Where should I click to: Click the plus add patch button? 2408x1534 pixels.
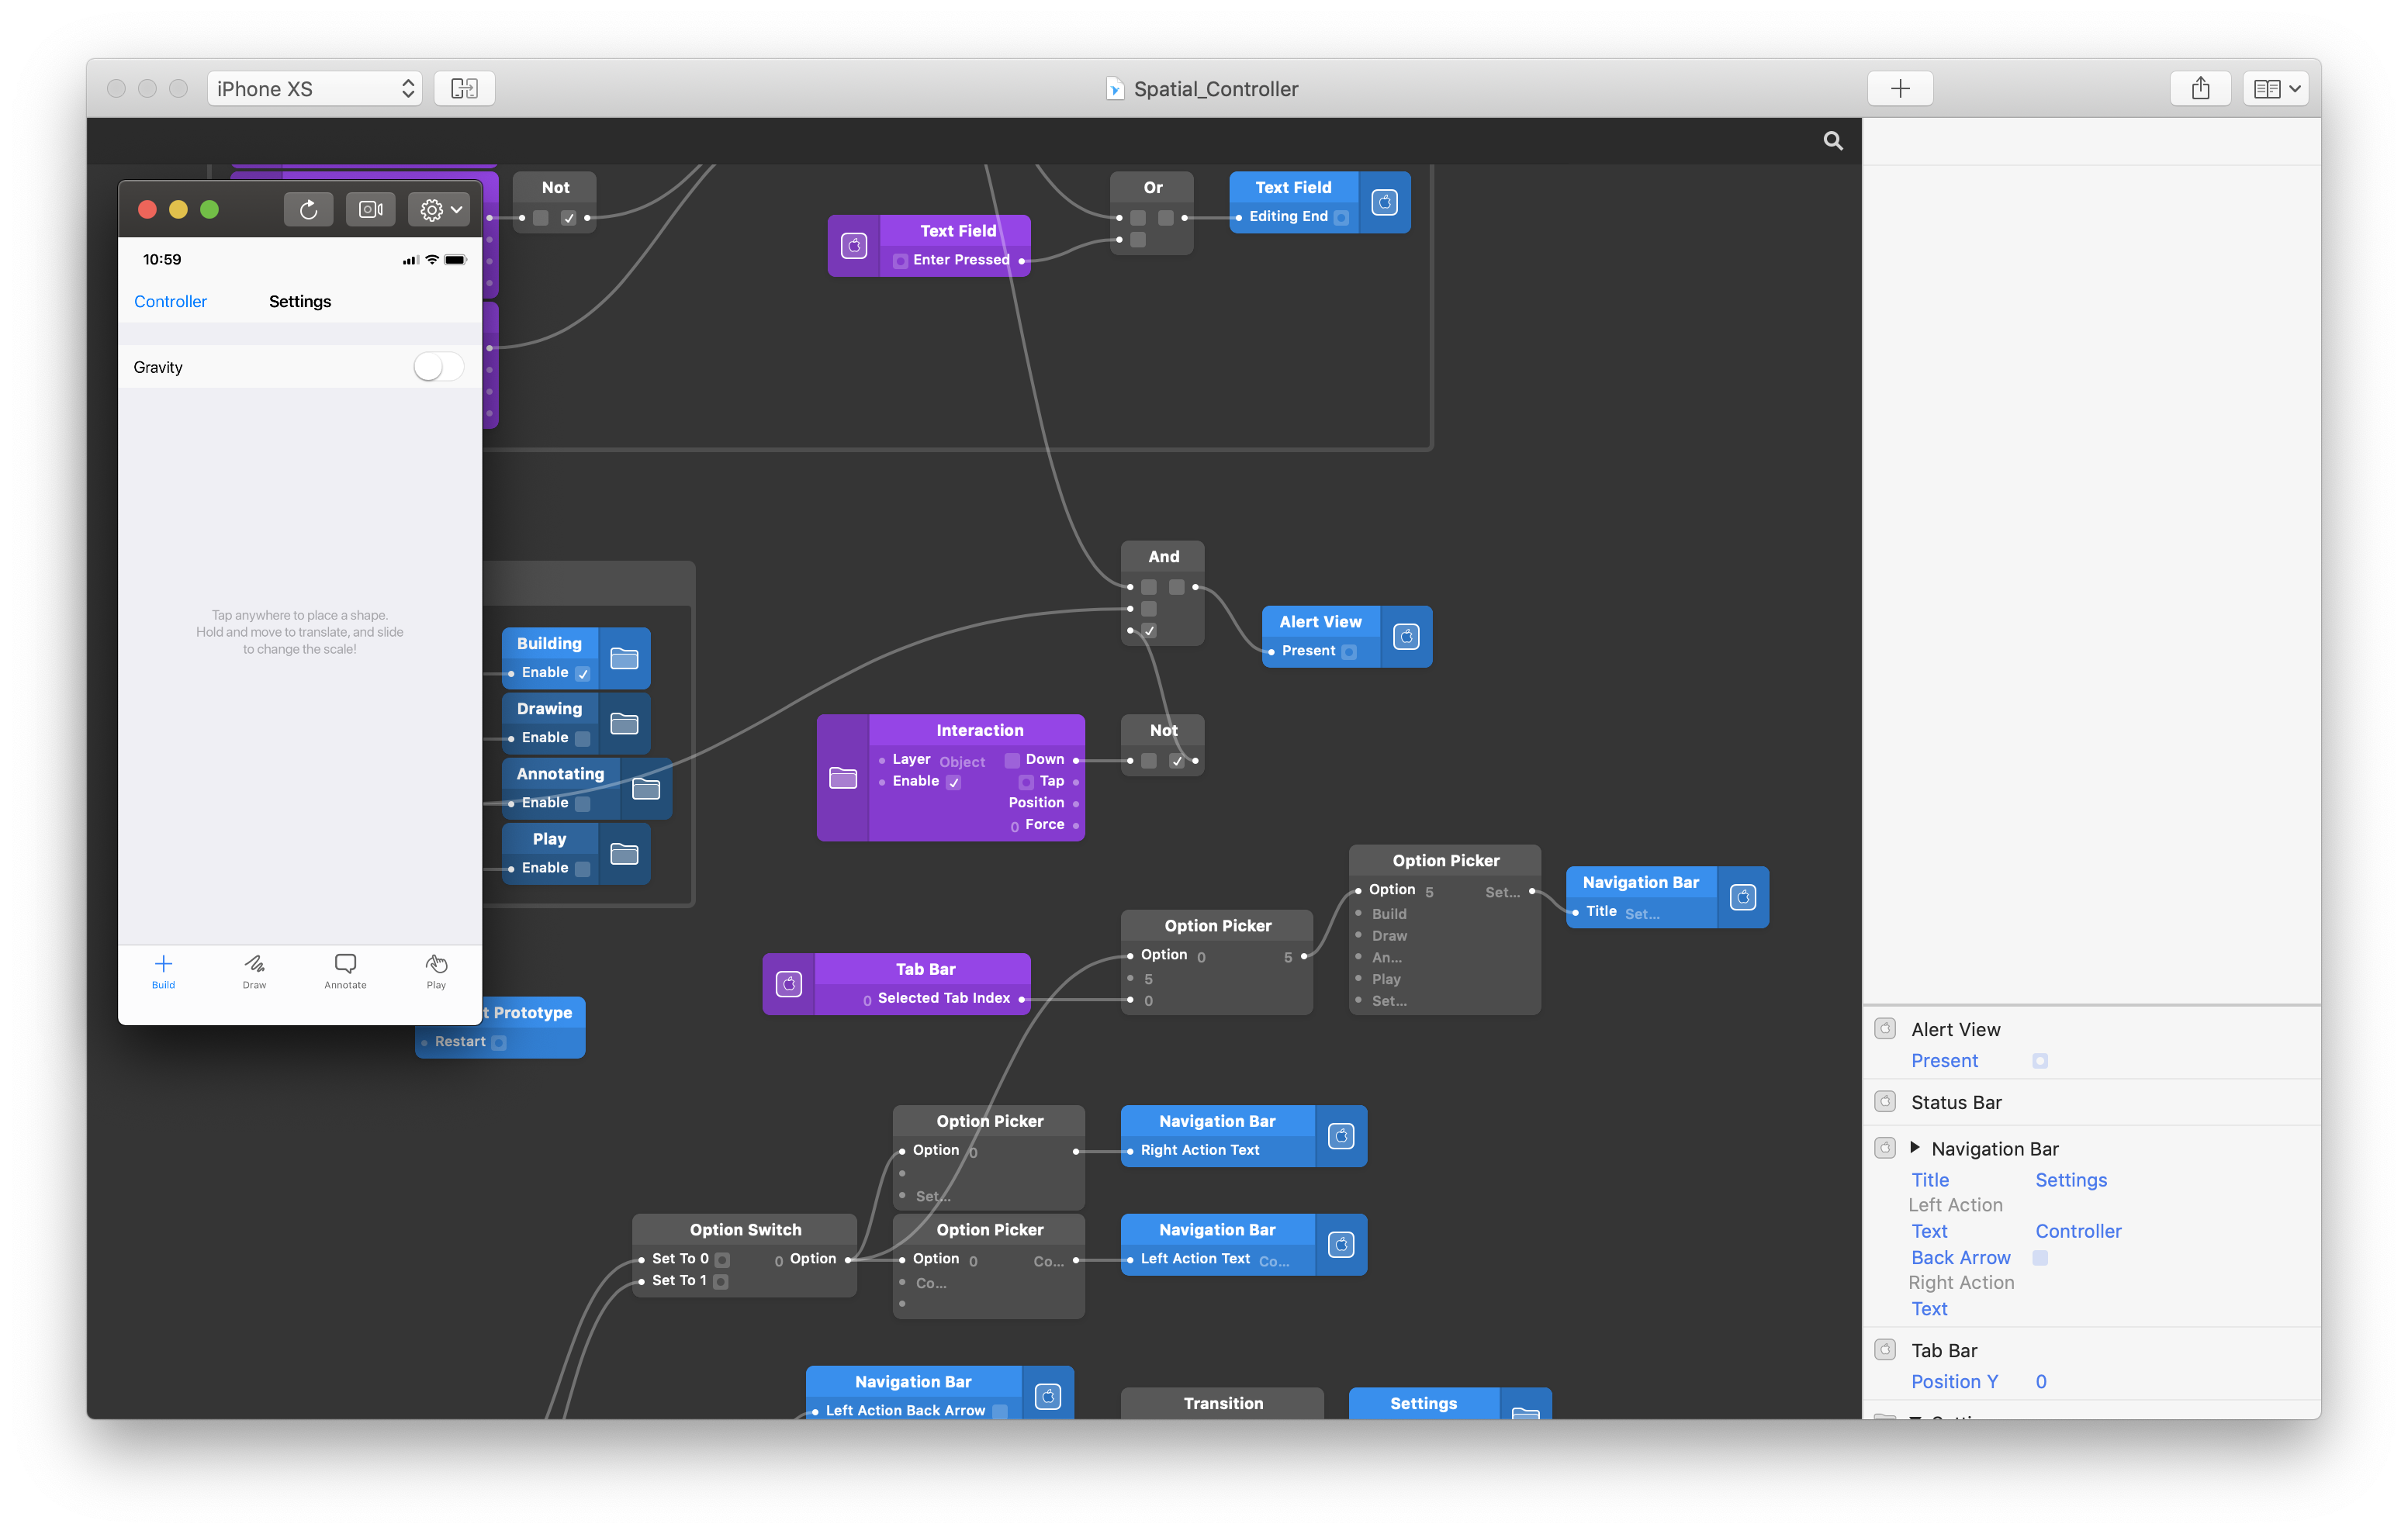(1900, 89)
